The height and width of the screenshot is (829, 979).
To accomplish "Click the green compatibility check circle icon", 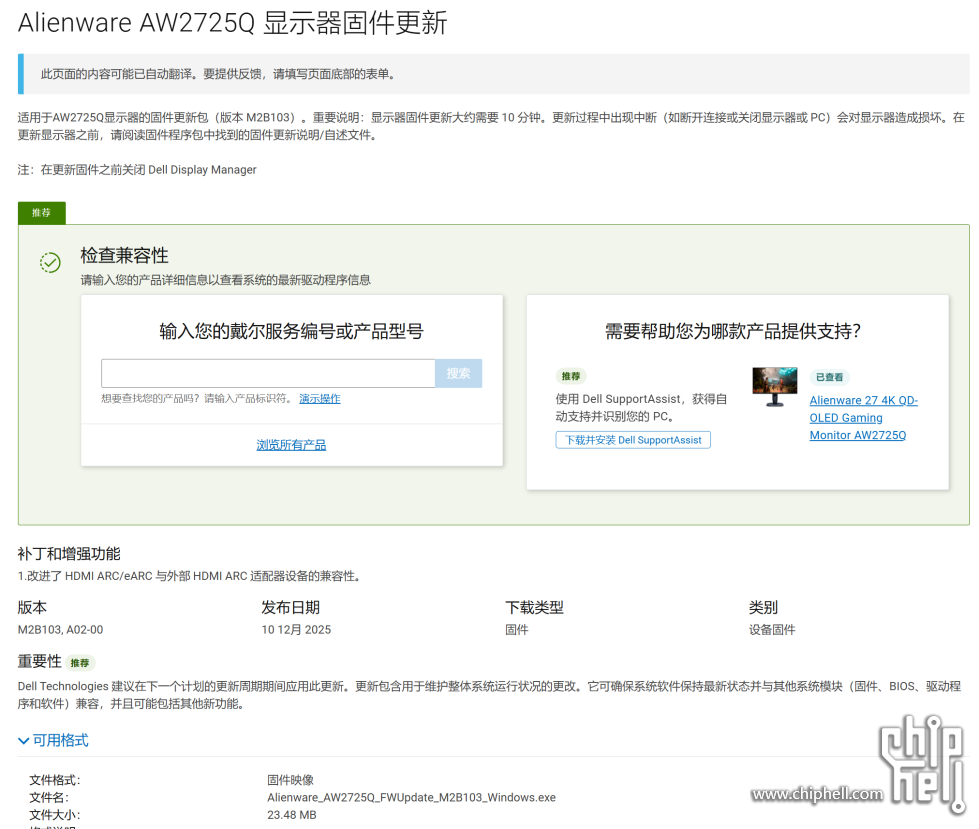I will click(50, 262).
